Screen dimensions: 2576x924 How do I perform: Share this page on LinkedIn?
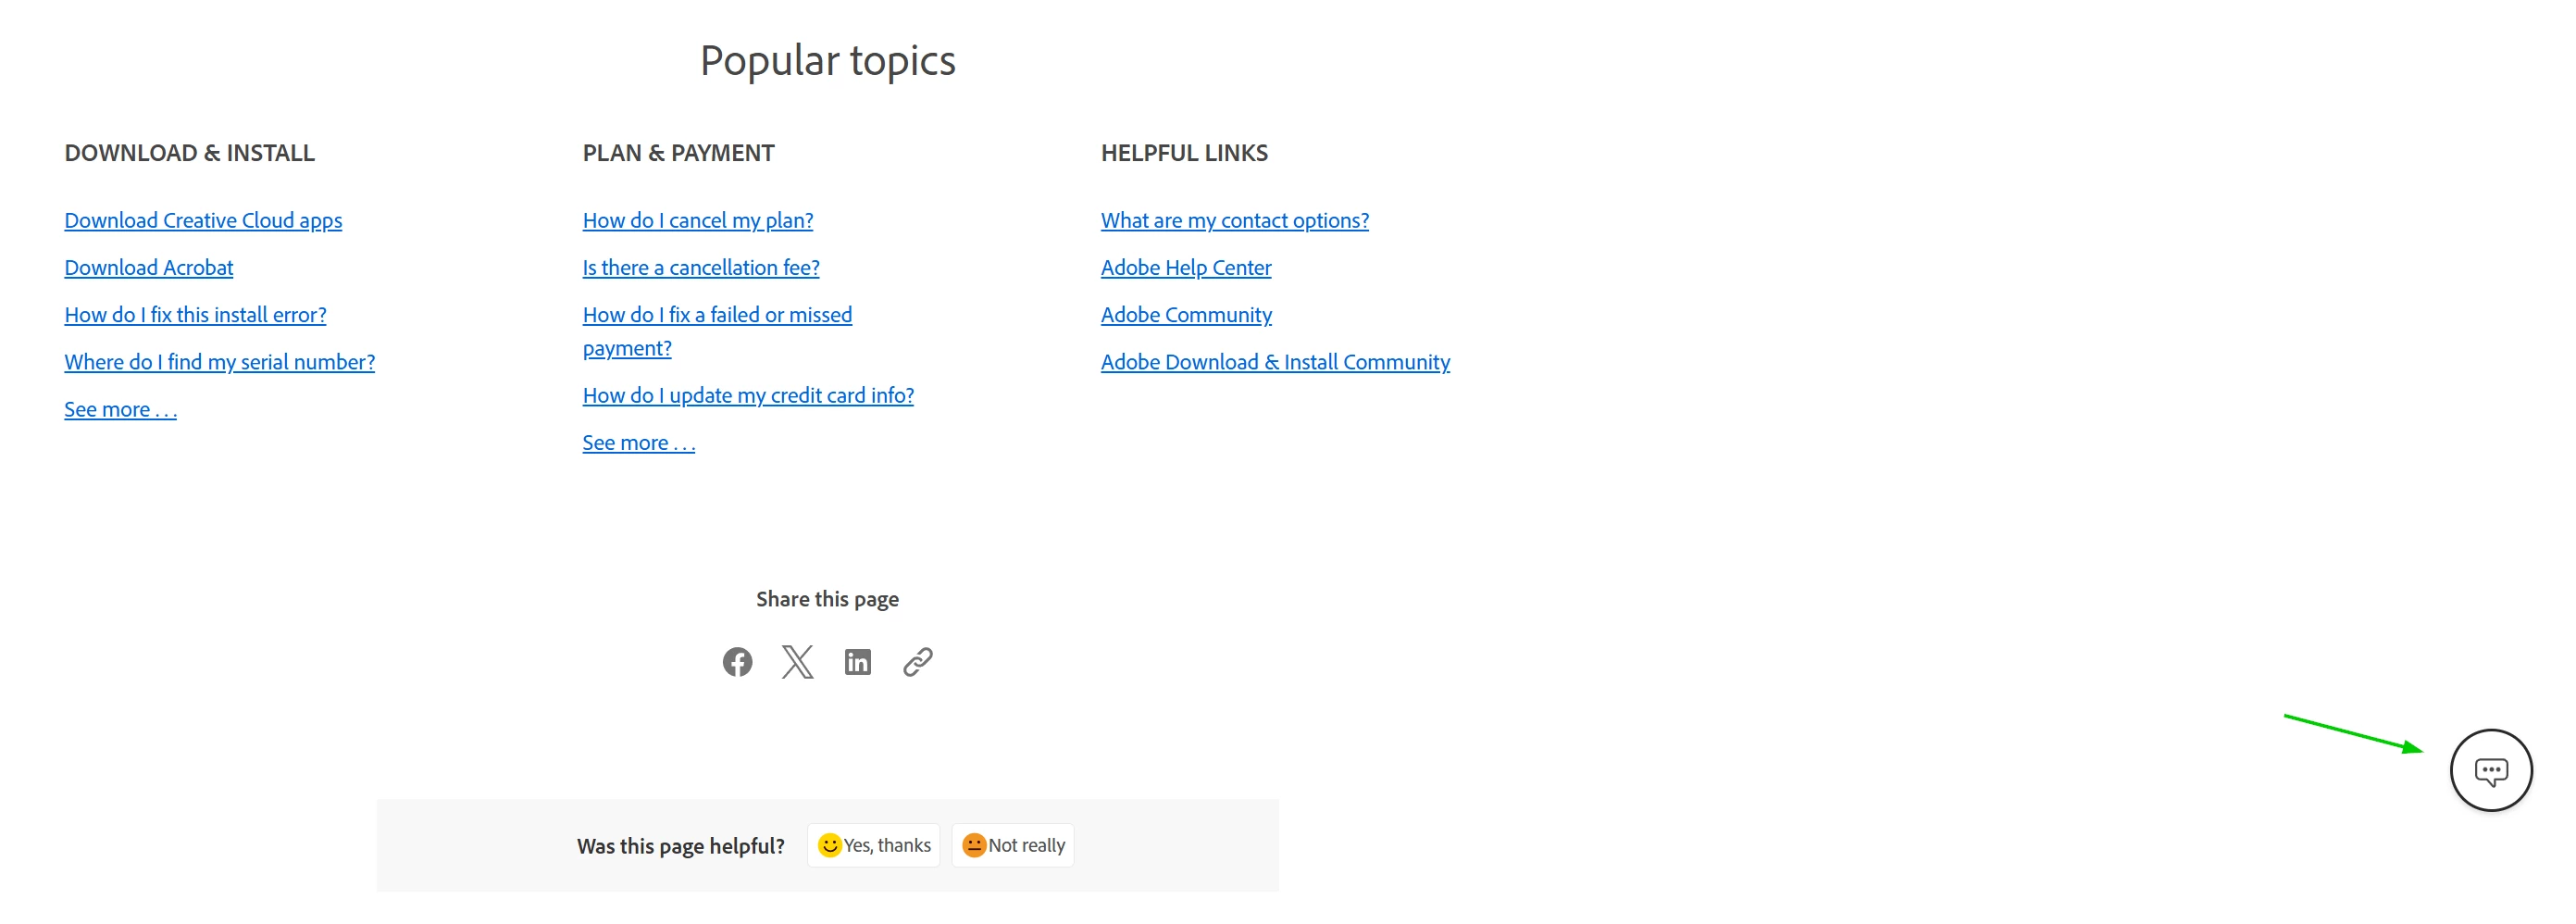[x=857, y=662]
